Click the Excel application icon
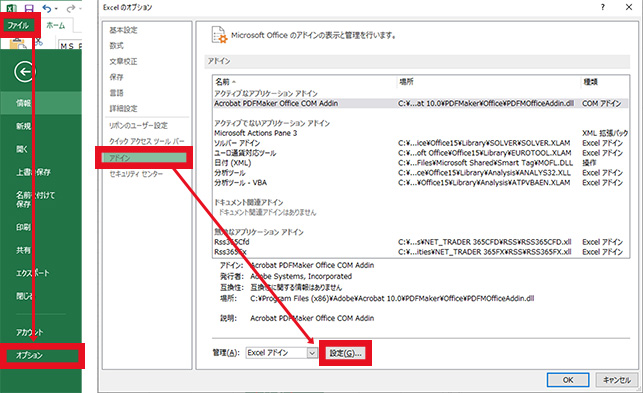Screen dimensions: 643x393 click(x=11, y=8)
